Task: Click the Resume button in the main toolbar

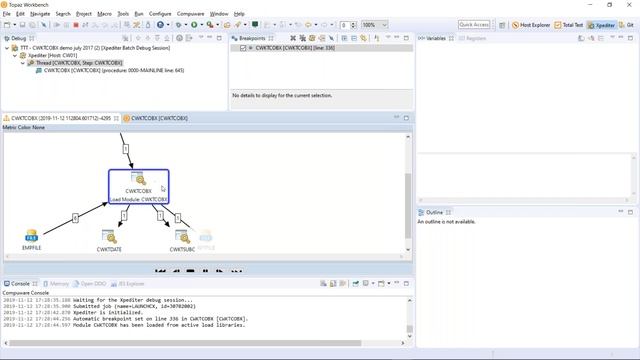Action: click(x=57, y=25)
